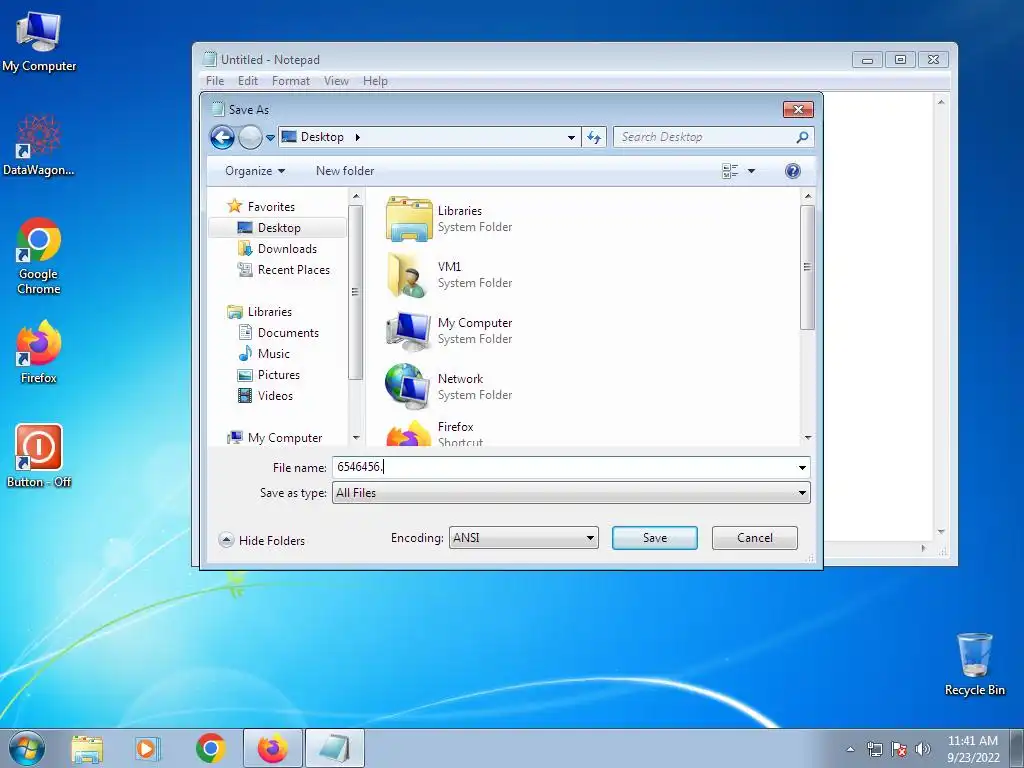Click the Save button
Screen dimensions: 1024x768
(x=654, y=537)
